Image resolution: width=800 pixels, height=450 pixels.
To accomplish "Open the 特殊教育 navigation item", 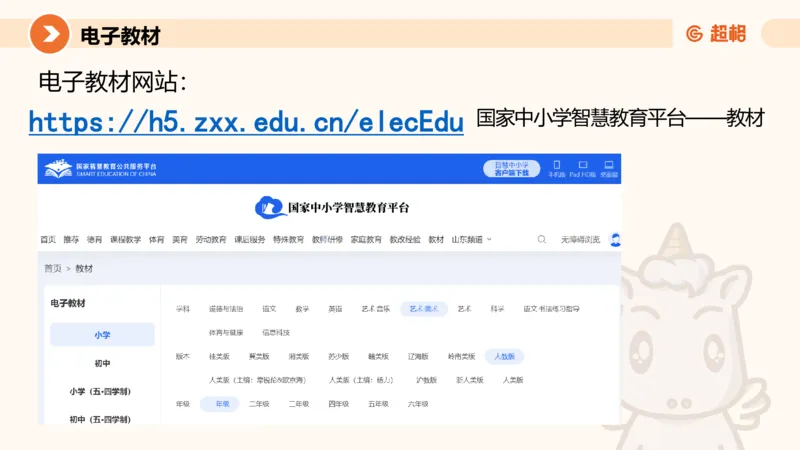I will (x=288, y=239).
